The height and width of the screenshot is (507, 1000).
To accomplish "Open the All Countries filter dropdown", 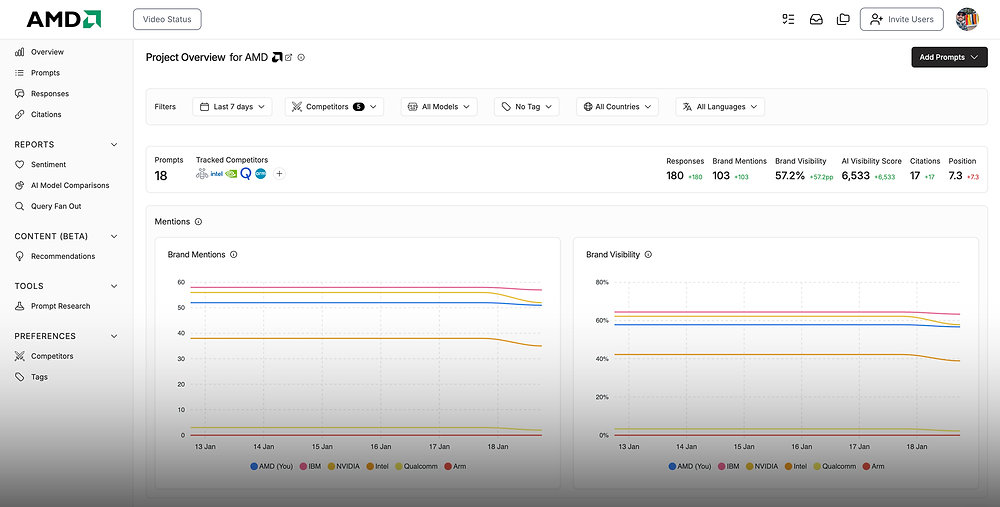I will (x=617, y=107).
